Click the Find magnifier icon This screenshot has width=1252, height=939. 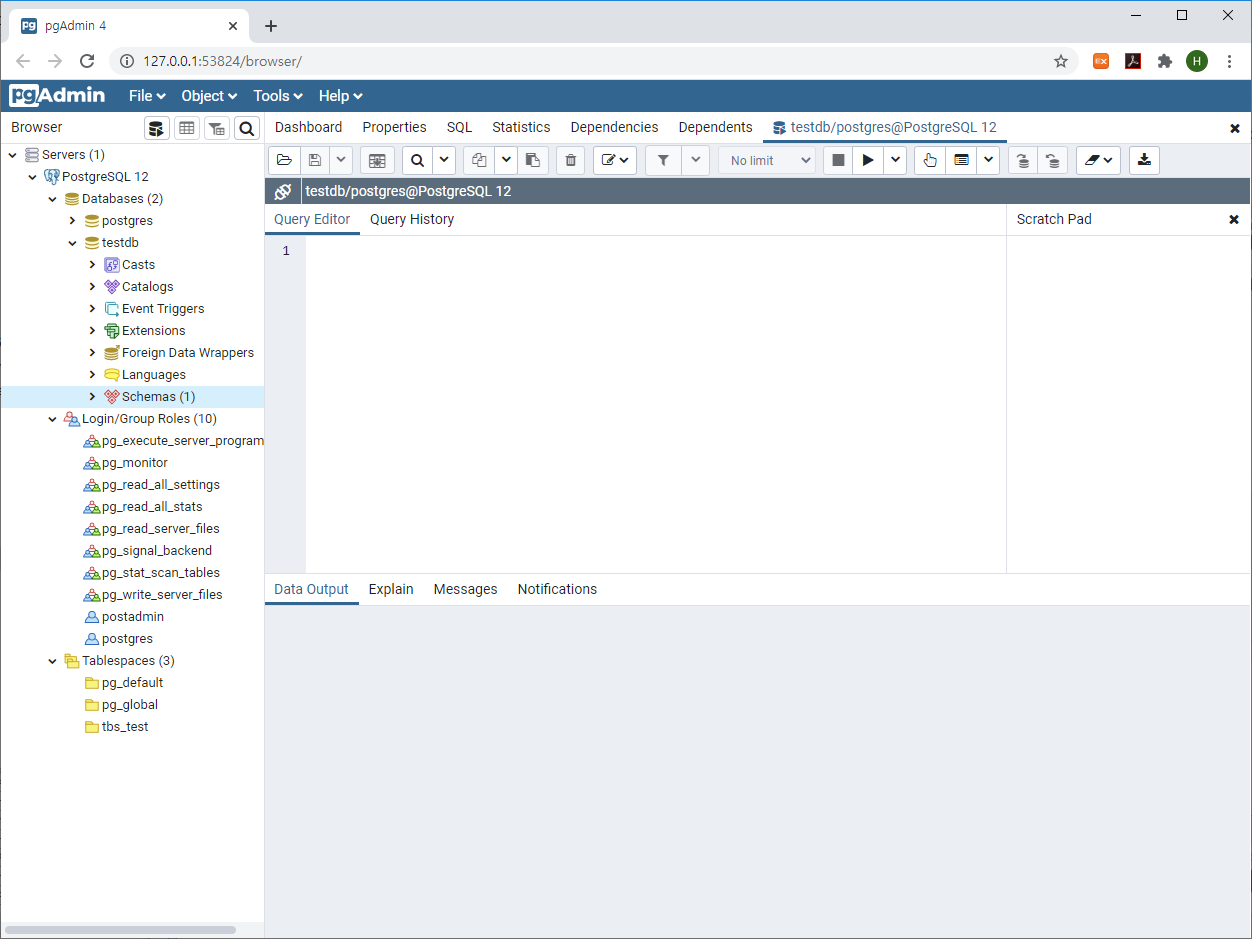(417, 160)
